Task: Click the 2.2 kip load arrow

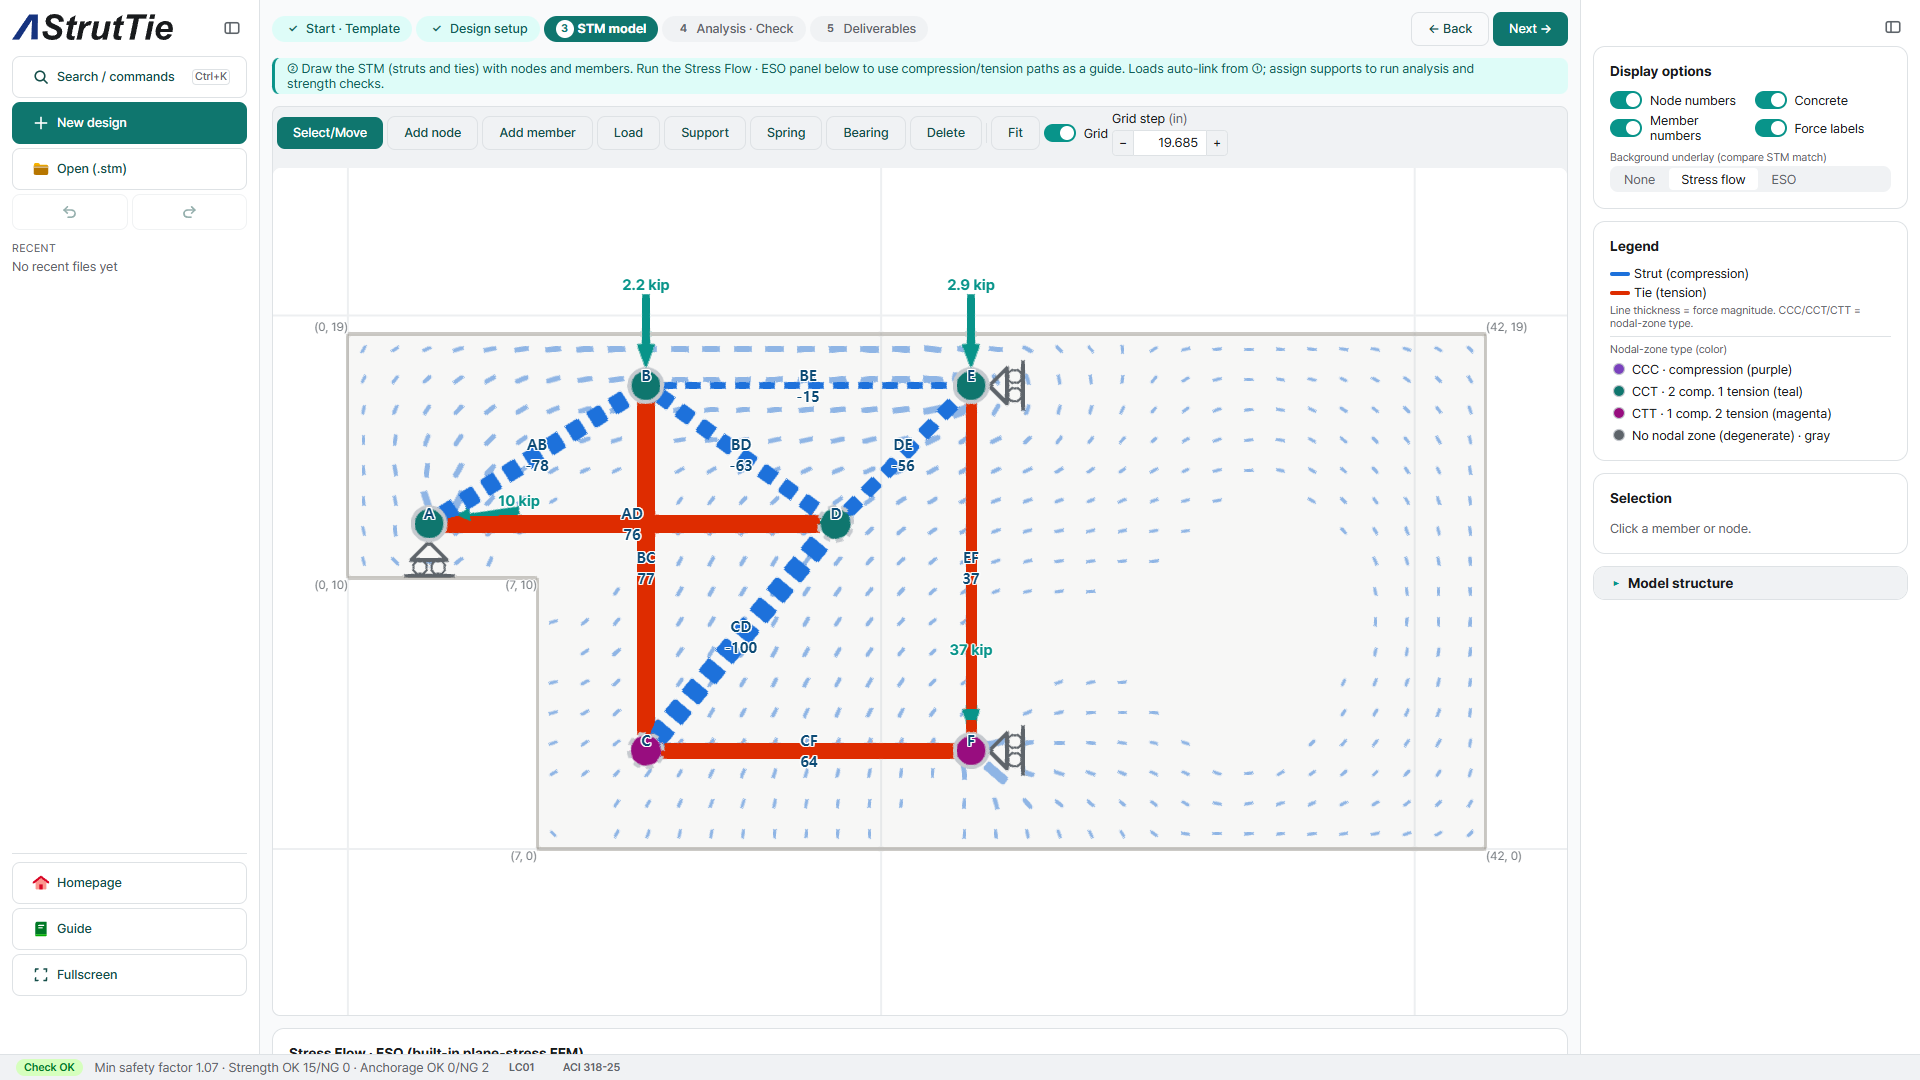Action: pyautogui.click(x=646, y=330)
